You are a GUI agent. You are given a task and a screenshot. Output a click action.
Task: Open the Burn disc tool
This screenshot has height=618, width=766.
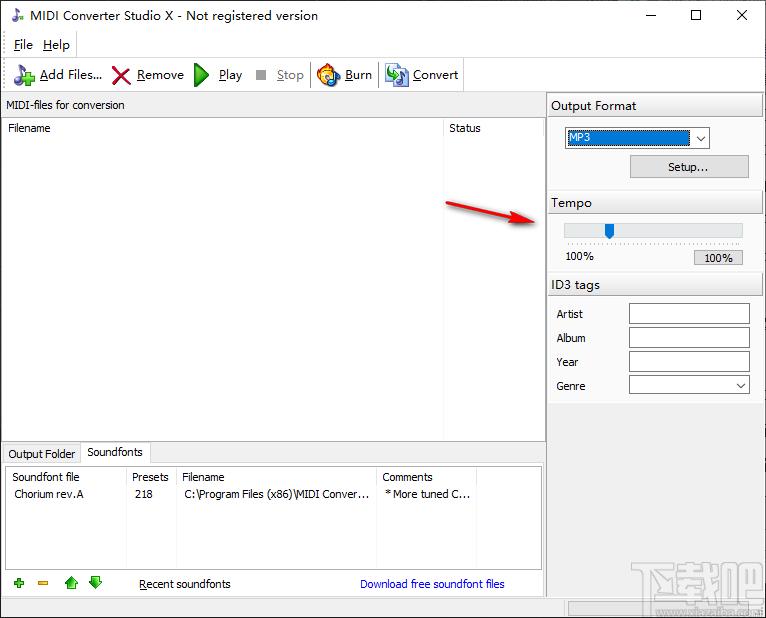click(344, 75)
